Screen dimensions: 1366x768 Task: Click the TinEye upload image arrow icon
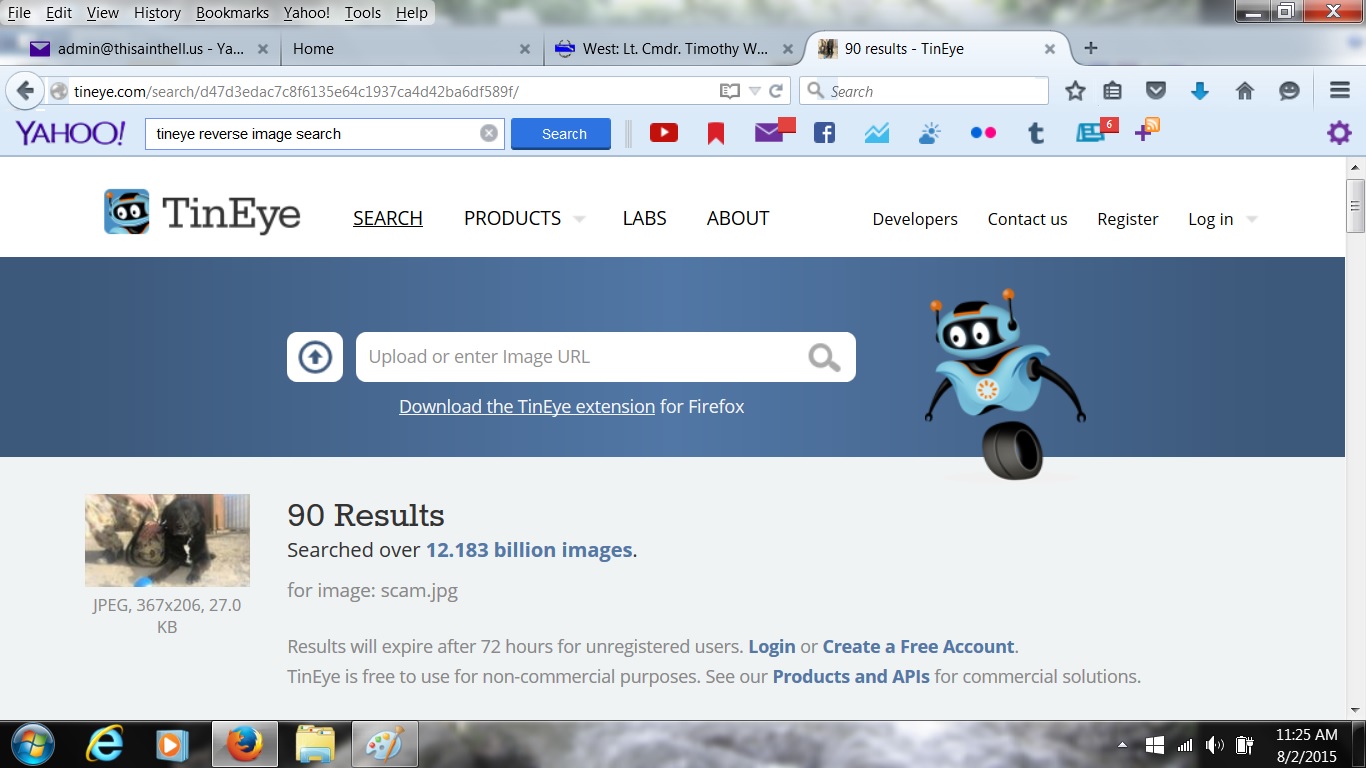point(315,357)
